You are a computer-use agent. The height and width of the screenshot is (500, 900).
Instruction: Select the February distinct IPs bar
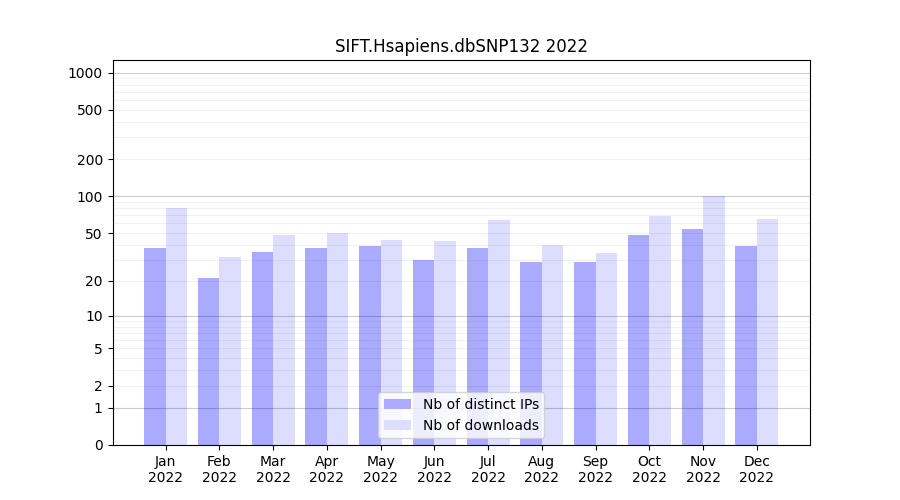pos(208,361)
